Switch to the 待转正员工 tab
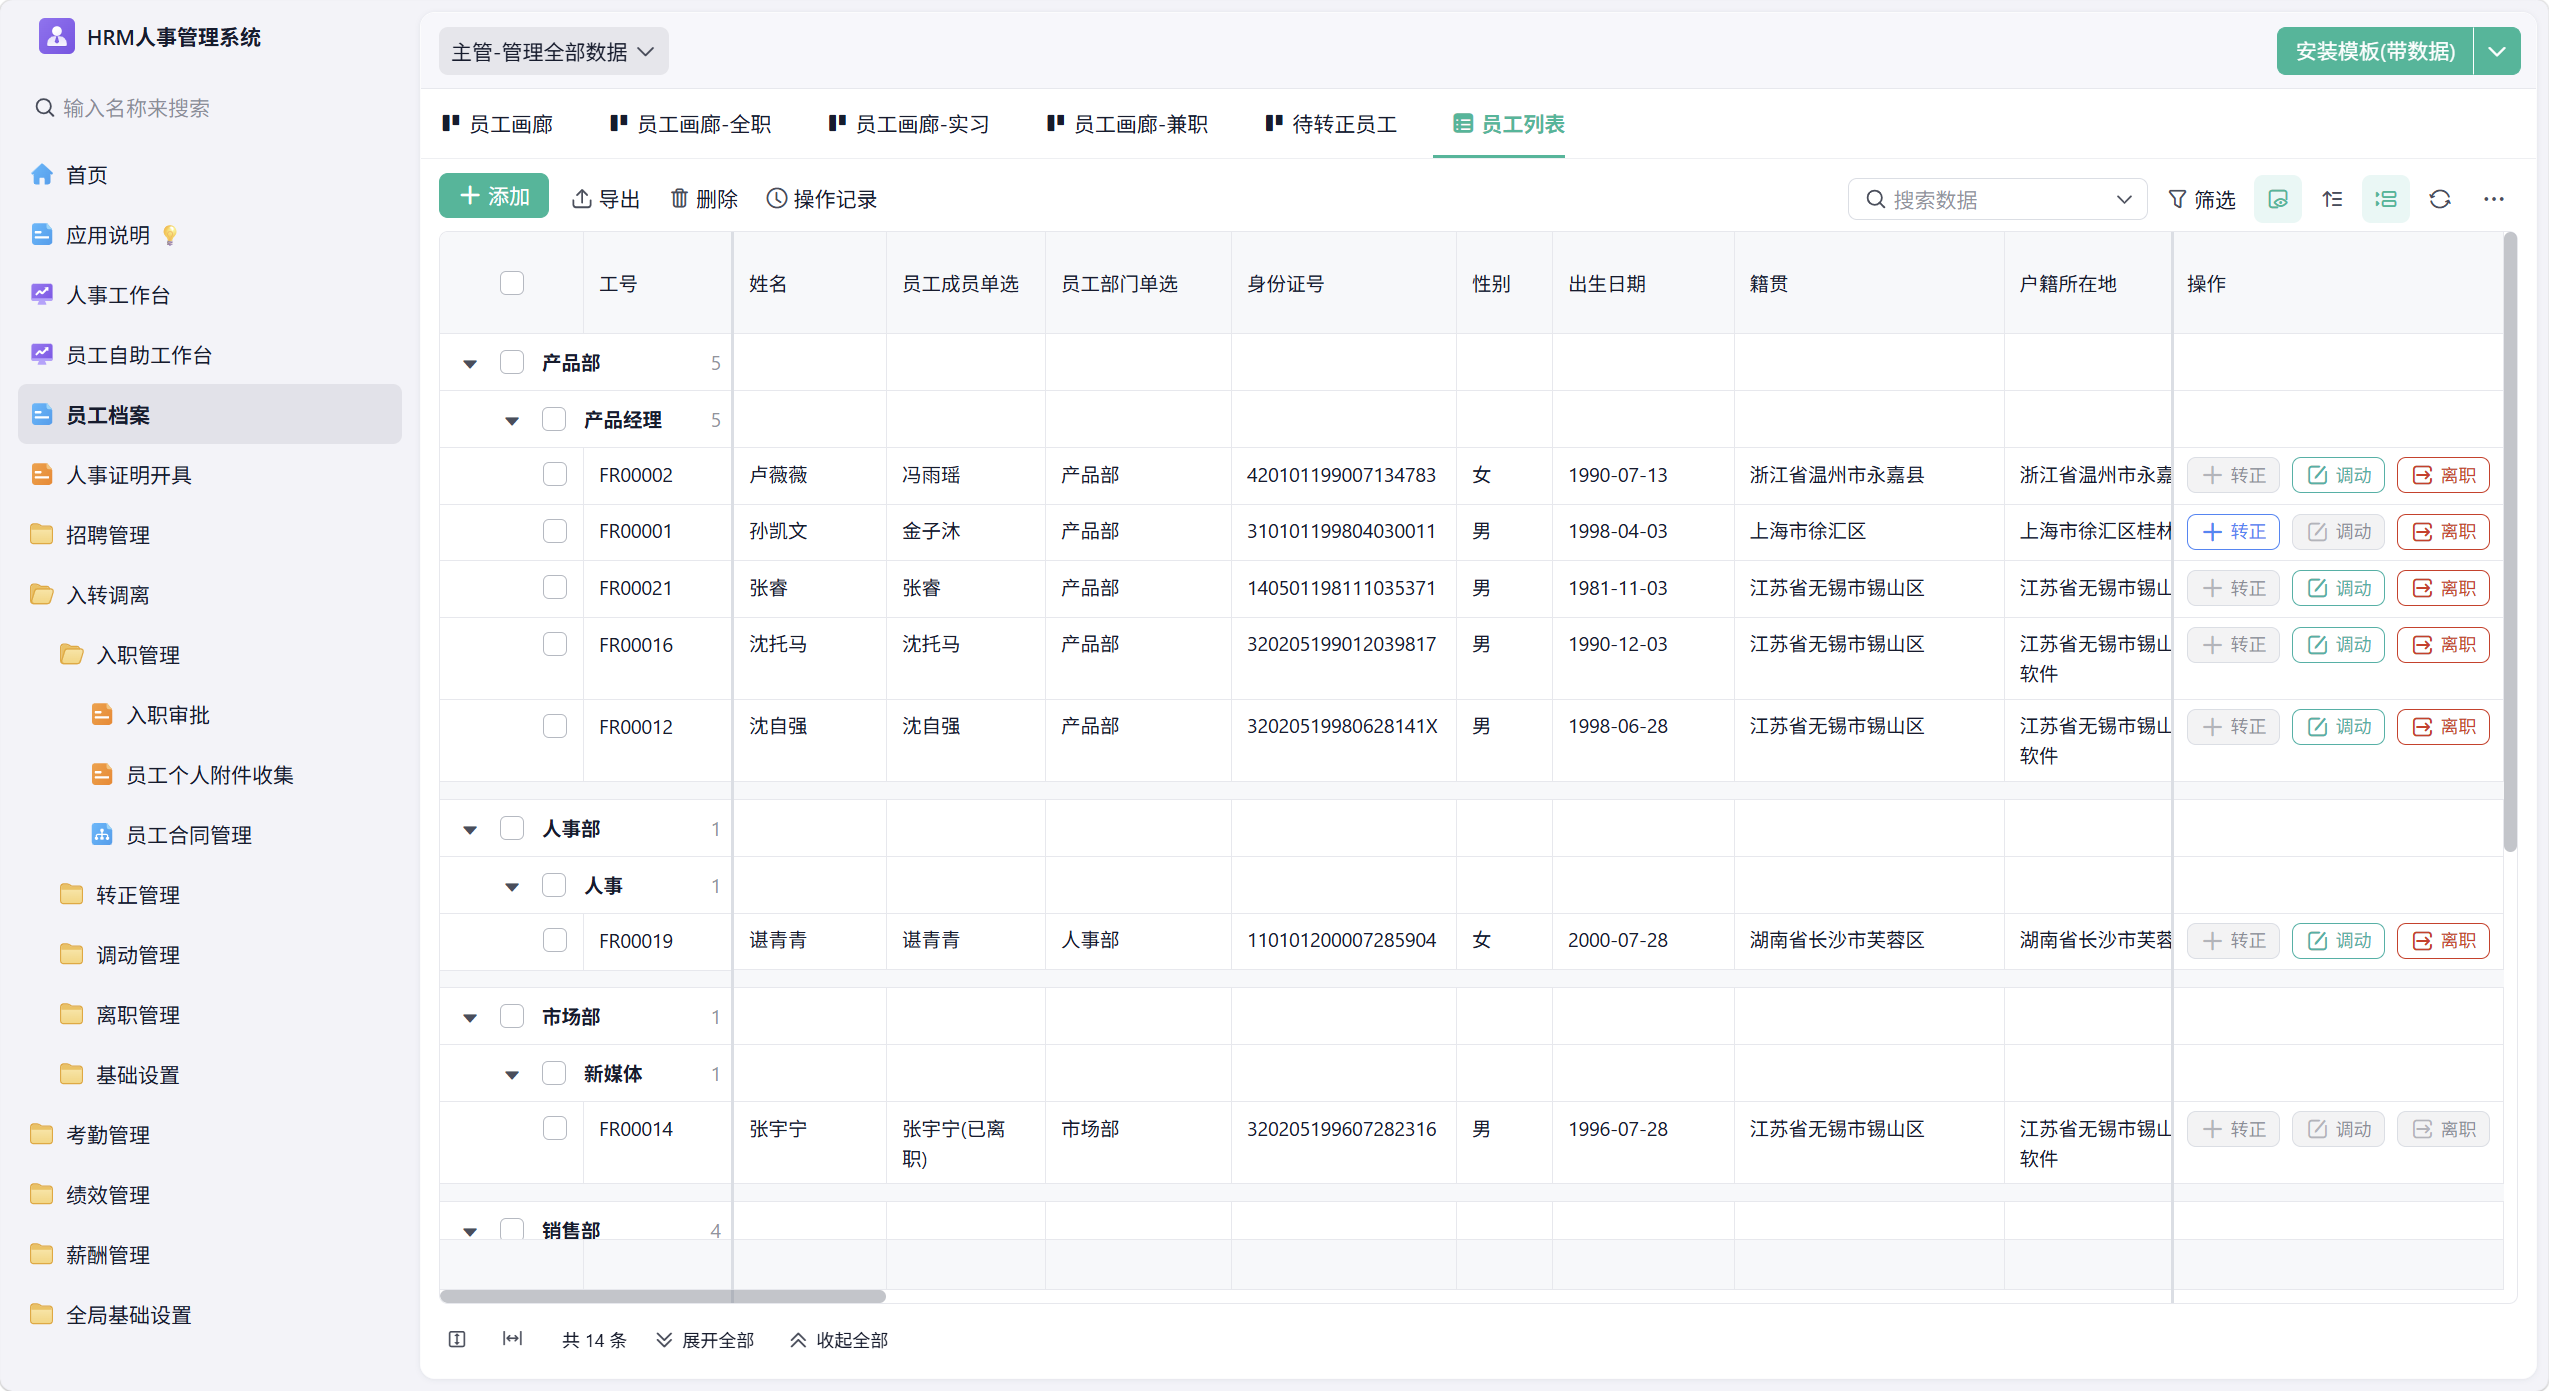2549x1391 pixels. [1331, 124]
